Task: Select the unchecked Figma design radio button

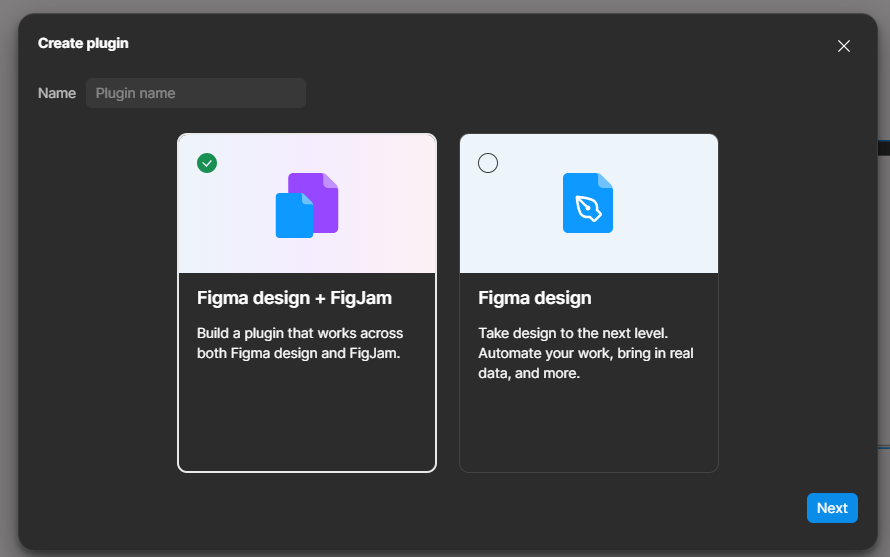Action: [488, 163]
